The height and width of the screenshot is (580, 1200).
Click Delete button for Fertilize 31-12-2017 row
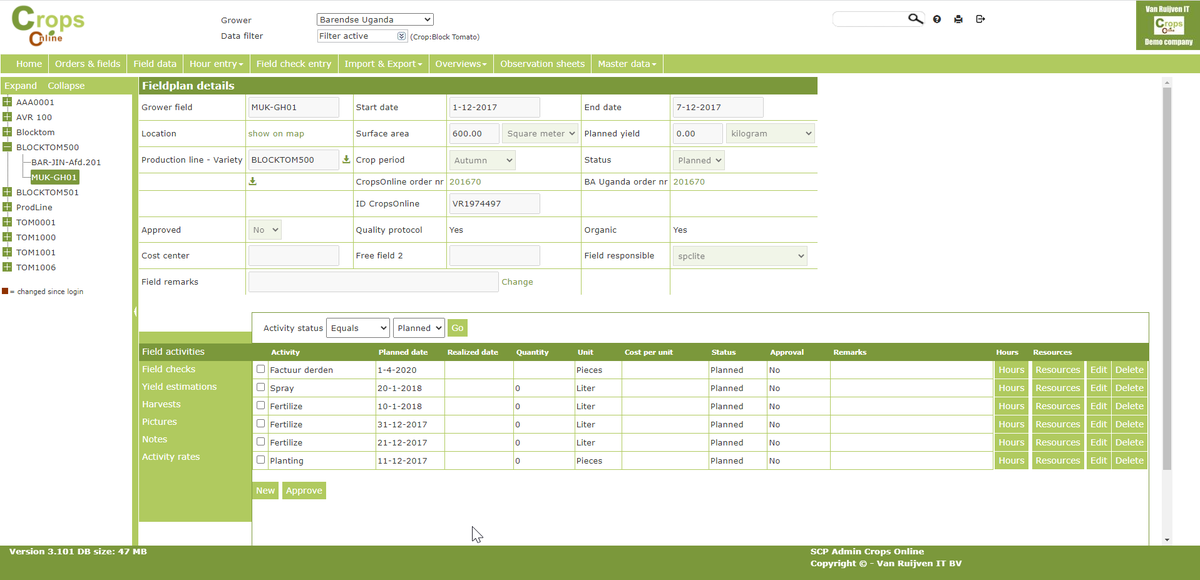coord(1129,424)
